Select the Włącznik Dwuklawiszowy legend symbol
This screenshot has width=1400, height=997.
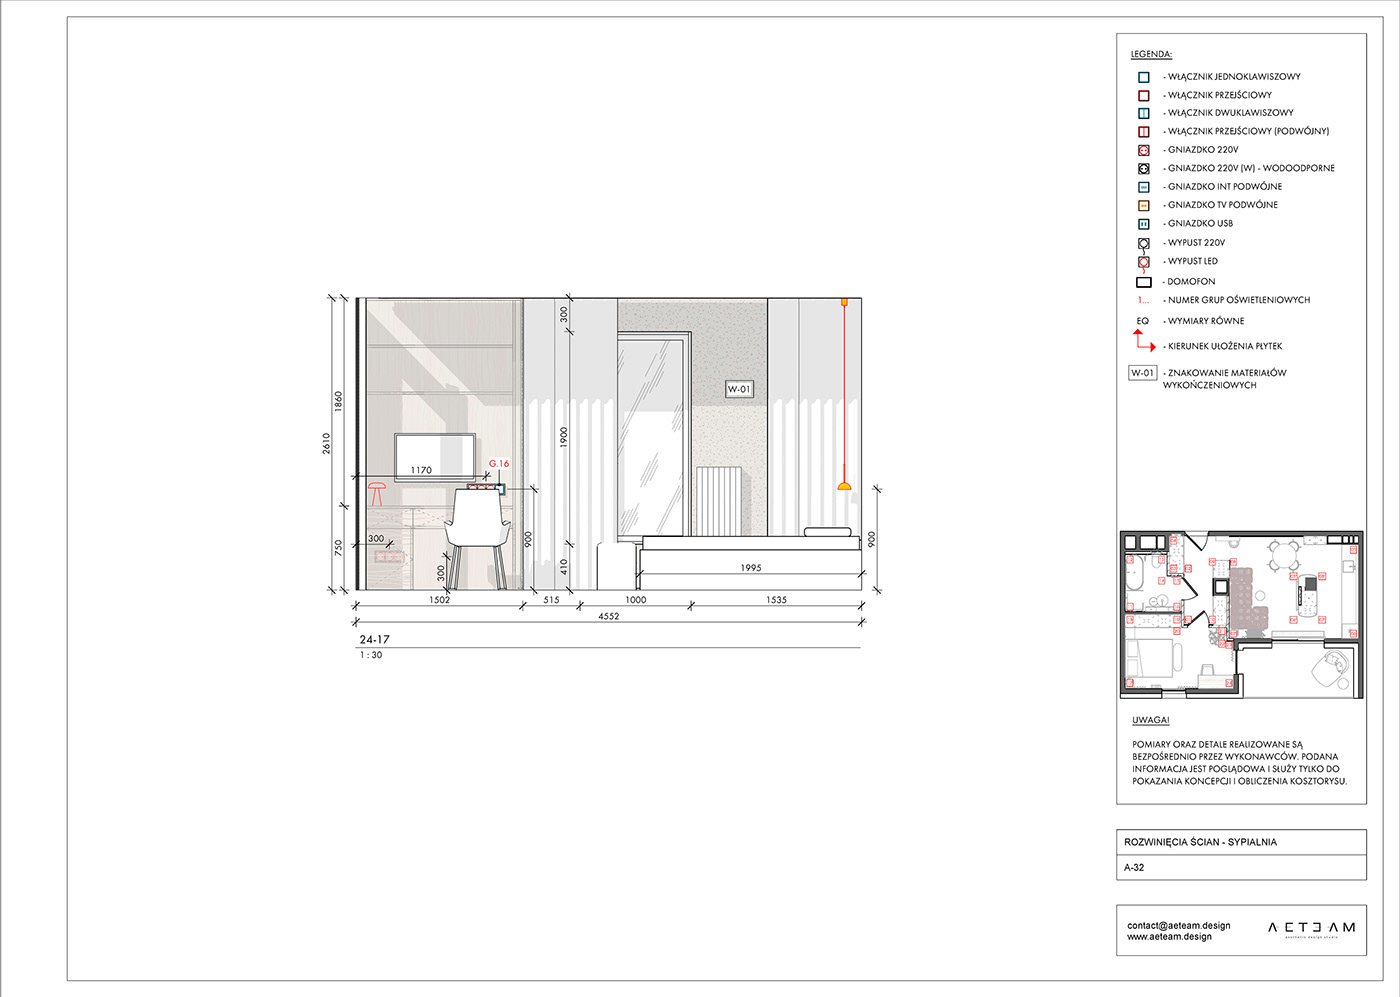point(1143,113)
